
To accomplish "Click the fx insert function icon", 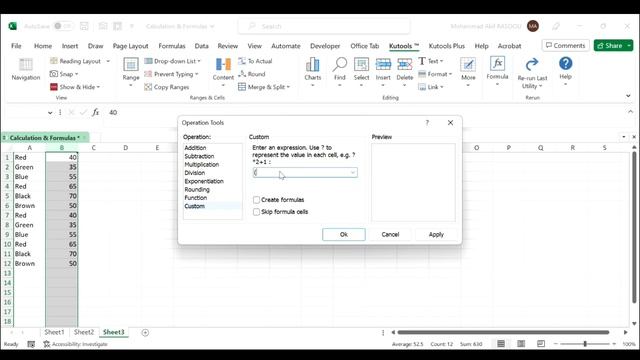I will point(95,112).
